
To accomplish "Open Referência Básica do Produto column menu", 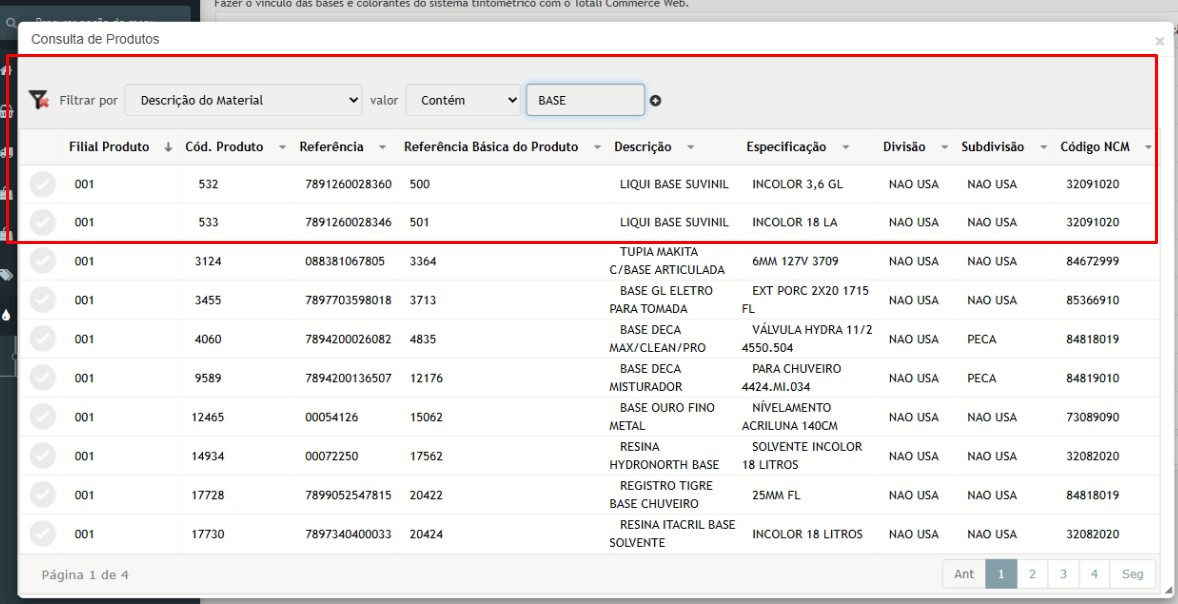I will (597, 147).
